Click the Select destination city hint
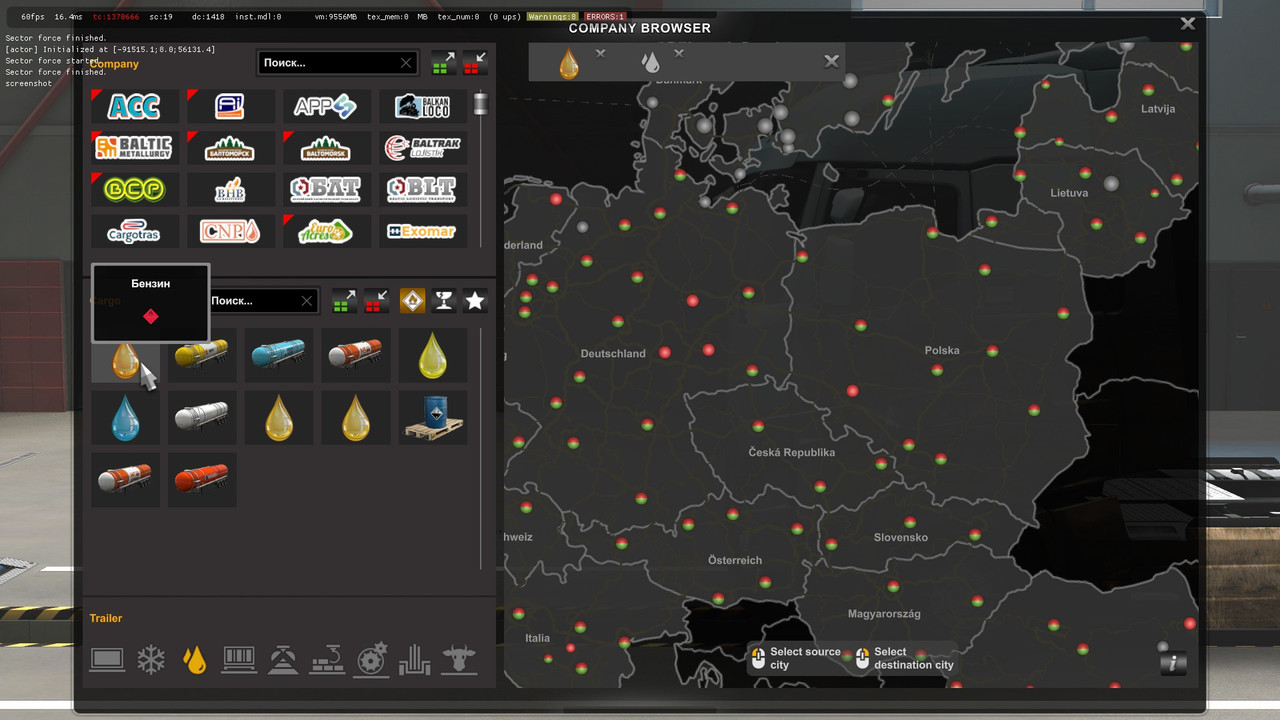Screen dimensions: 1280x720 click(x=903, y=658)
